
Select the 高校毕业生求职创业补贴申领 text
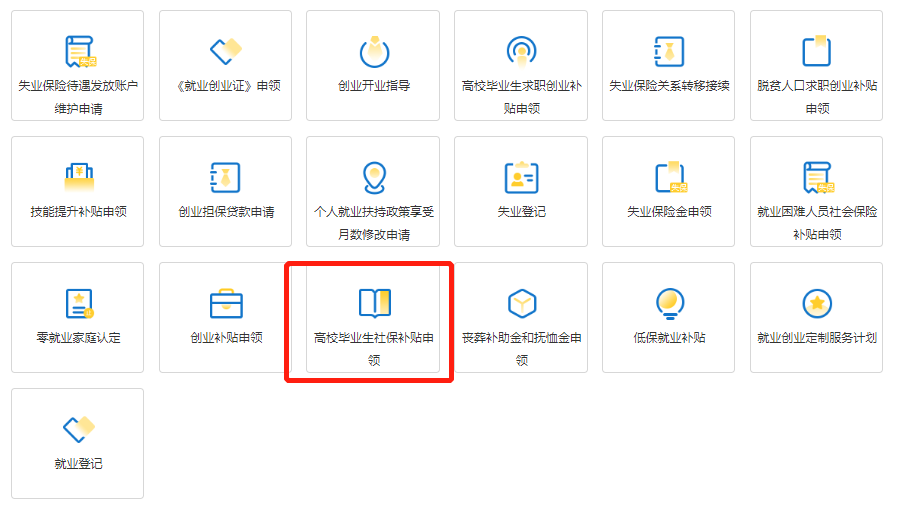[522, 97]
